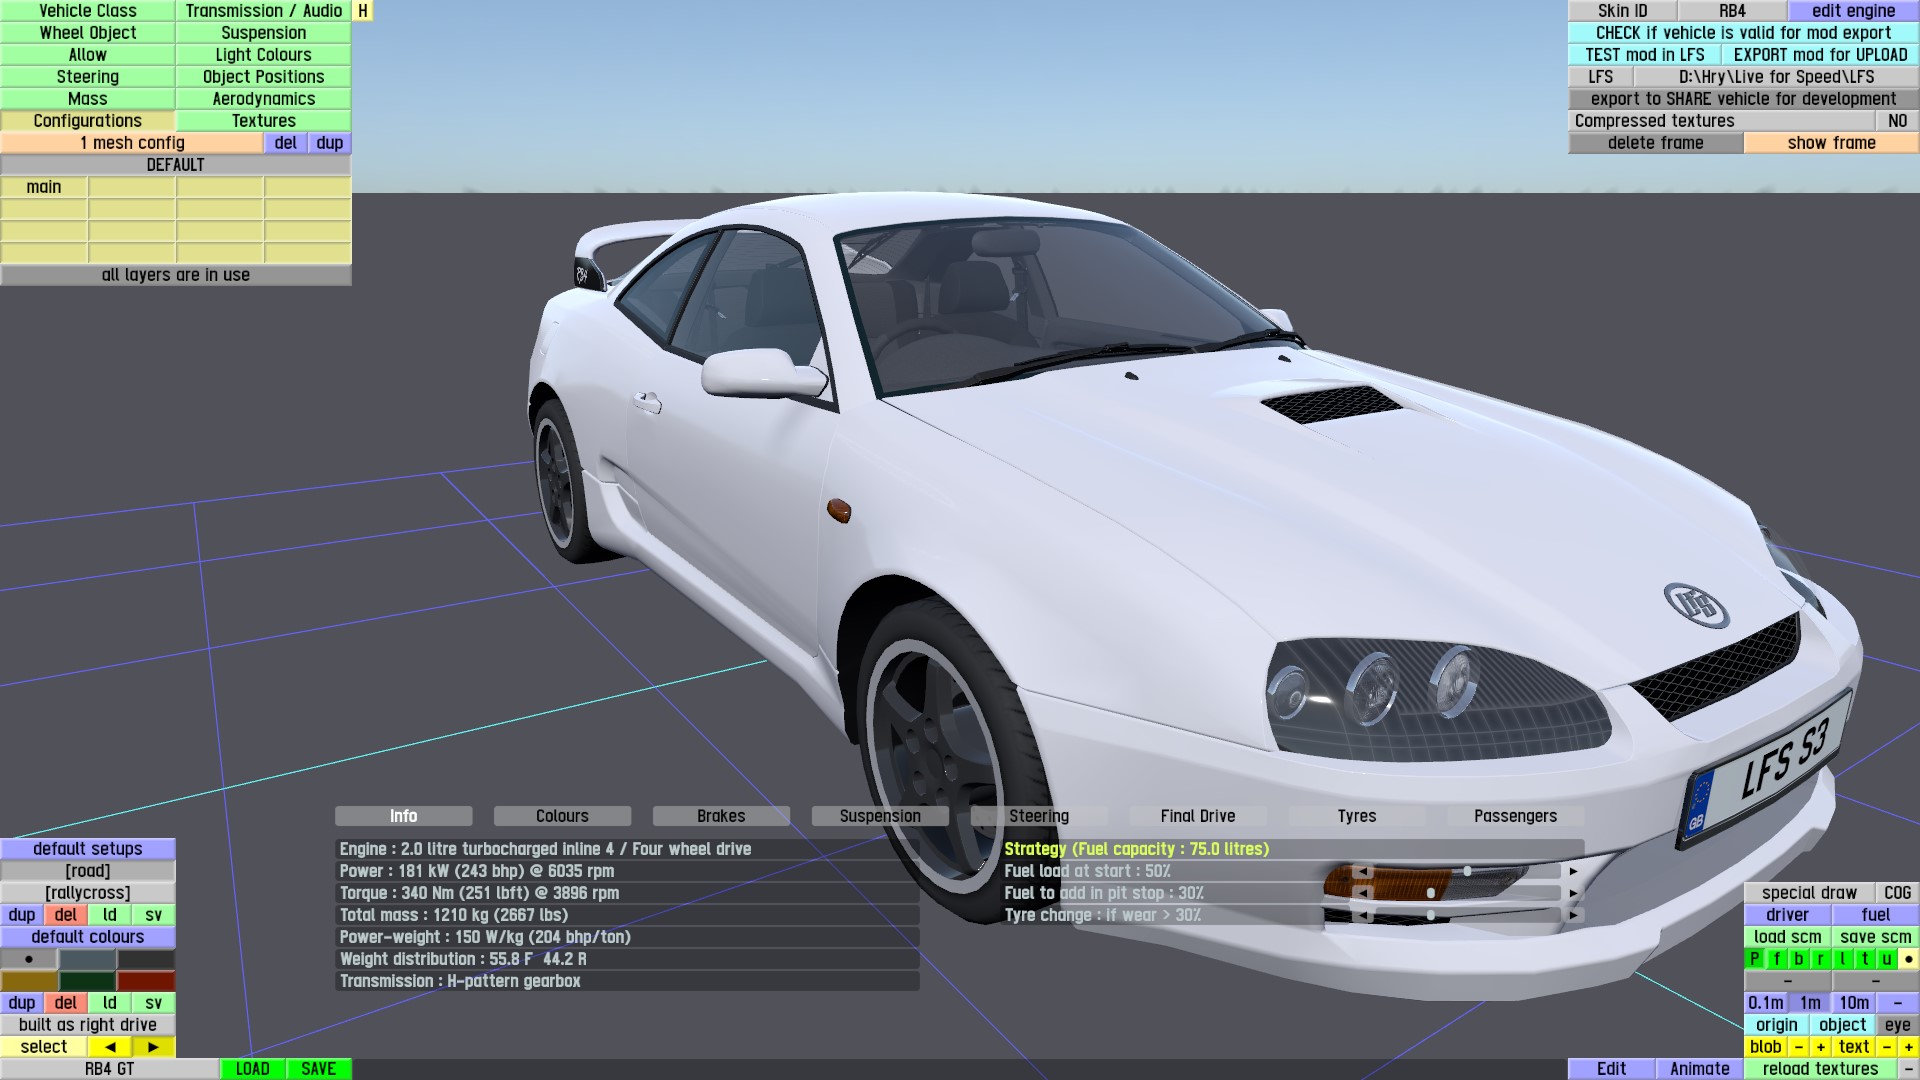Click the green SAVE button

(318, 1069)
